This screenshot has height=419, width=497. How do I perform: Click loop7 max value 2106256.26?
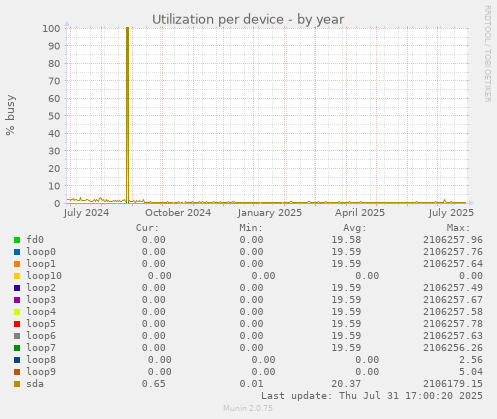(x=453, y=348)
